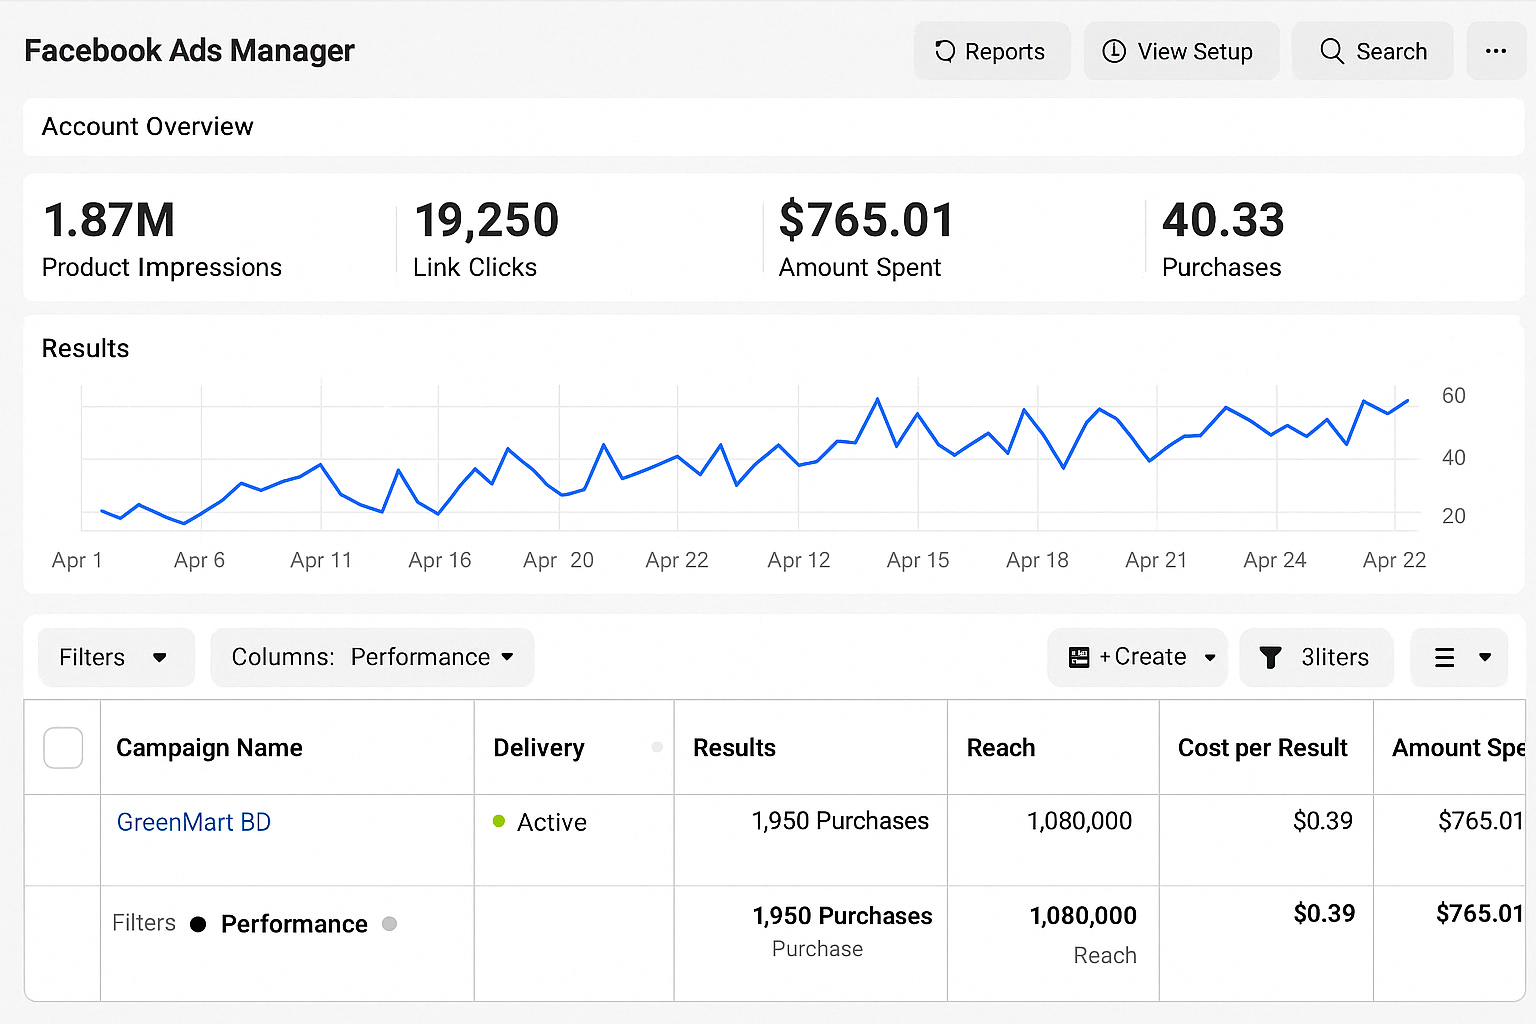The height and width of the screenshot is (1024, 1536).
Task: Select the Account Overview heading
Action: [148, 127]
